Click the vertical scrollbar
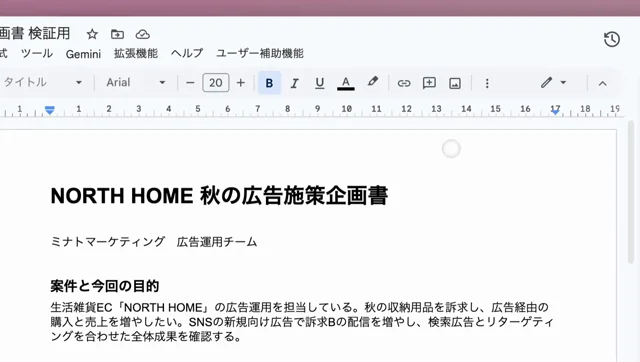 pos(631,192)
